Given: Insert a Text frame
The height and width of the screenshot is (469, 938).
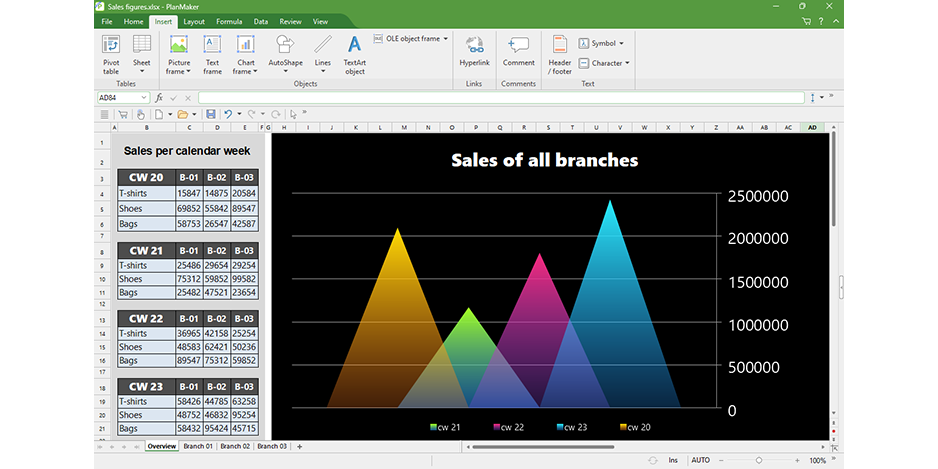Looking at the screenshot, I should (x=212, y=54).
